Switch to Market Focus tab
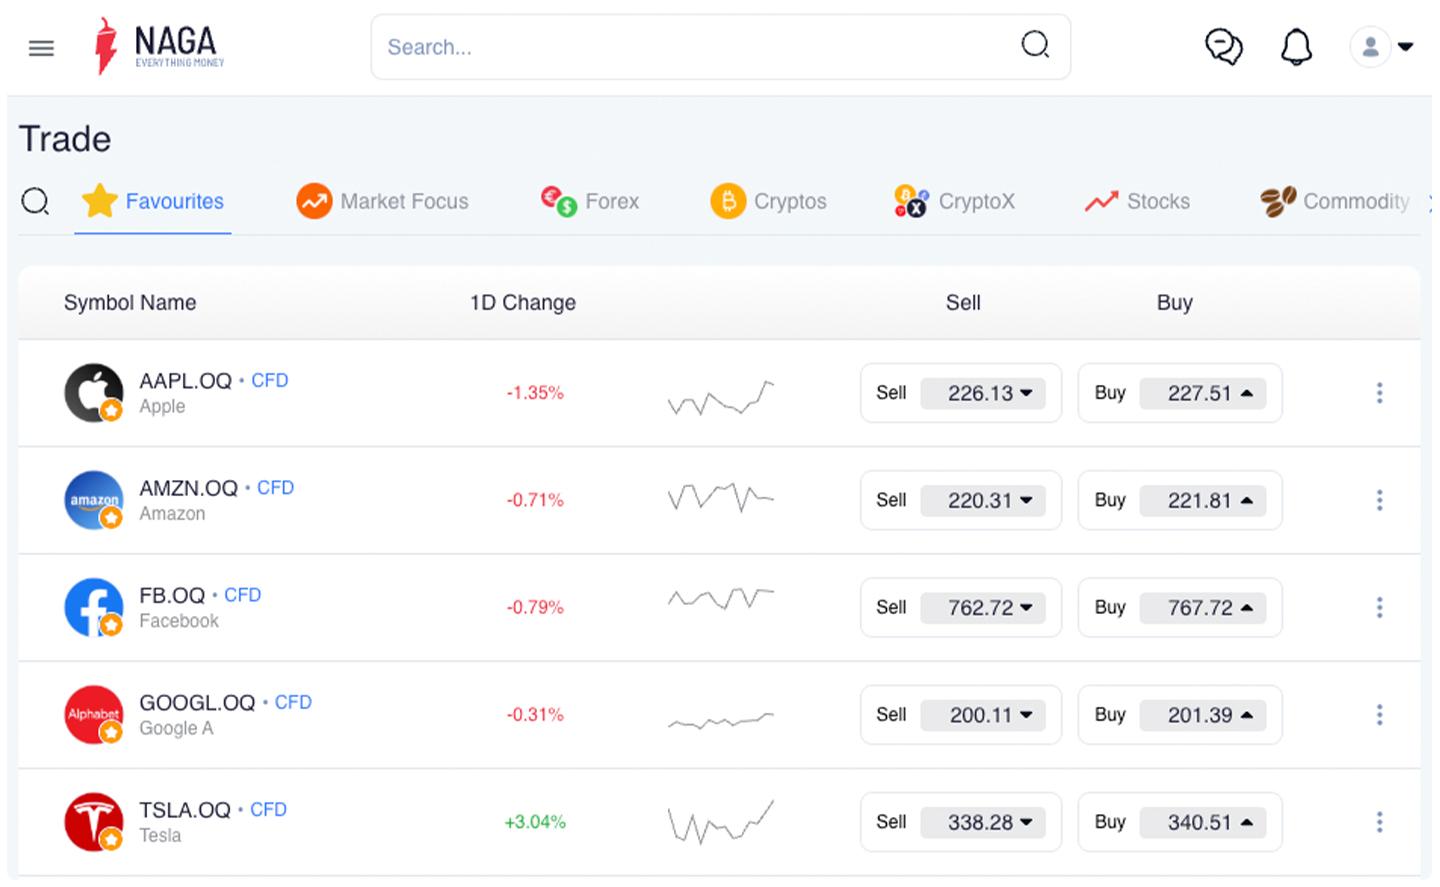 [x=382, y=201]
